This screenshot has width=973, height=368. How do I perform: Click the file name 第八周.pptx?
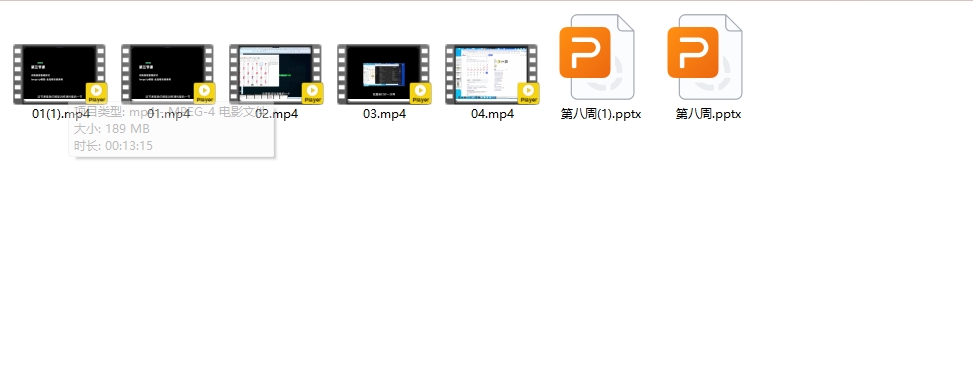click(709, 114)
